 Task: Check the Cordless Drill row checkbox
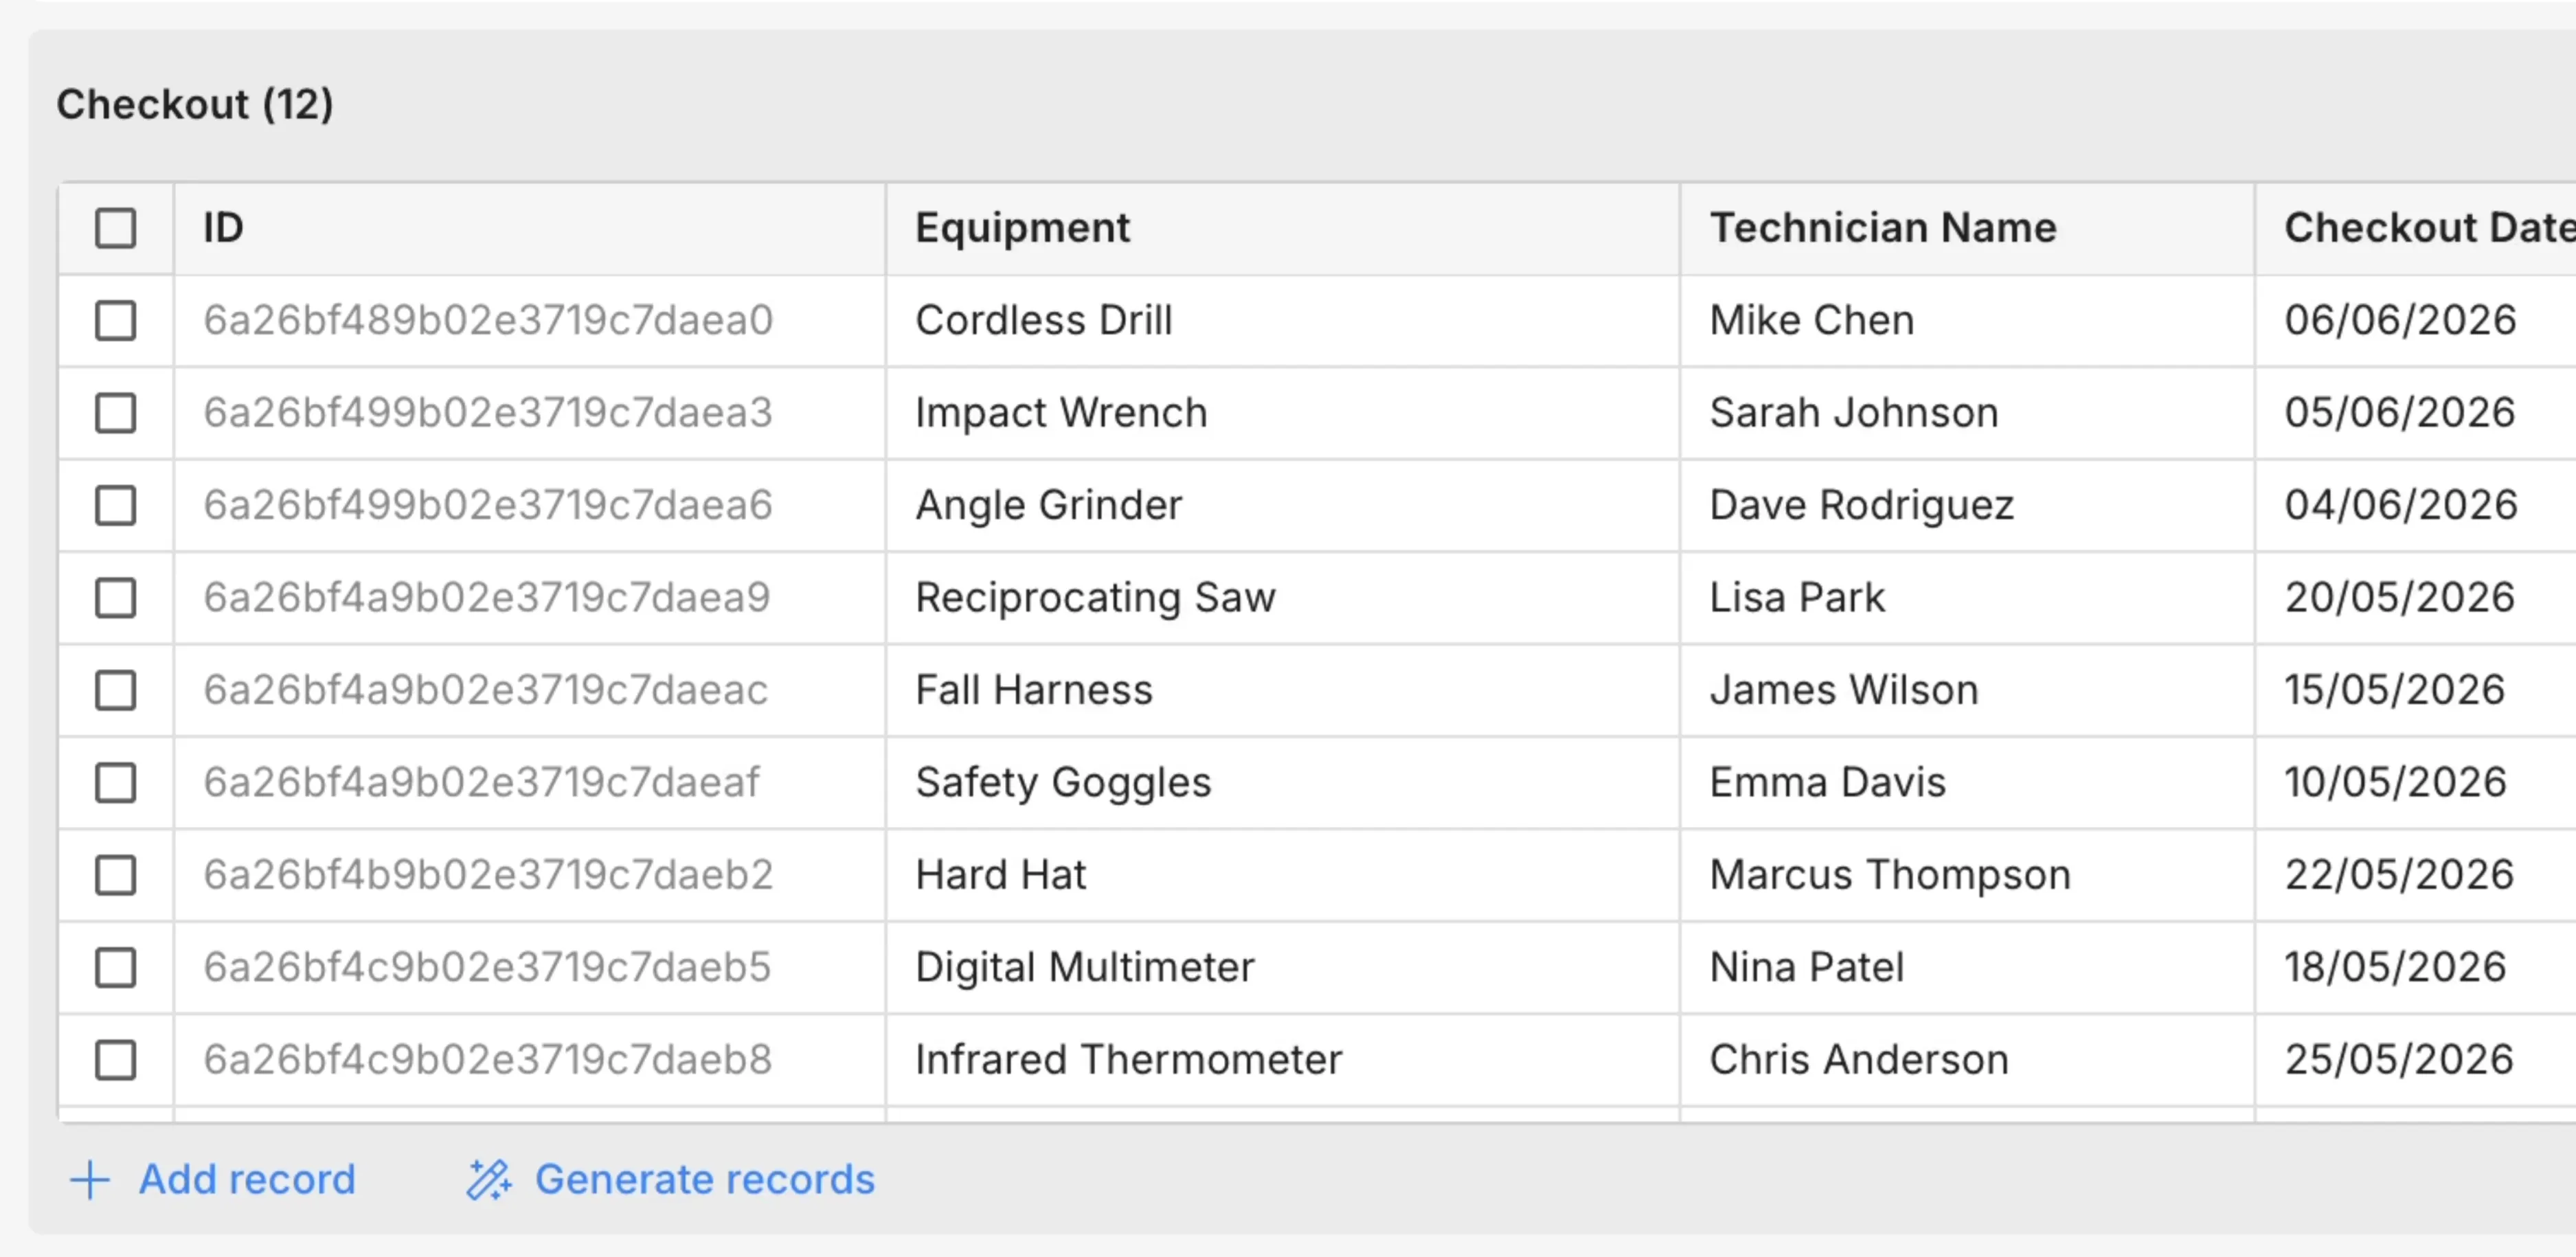click(116, 321)
